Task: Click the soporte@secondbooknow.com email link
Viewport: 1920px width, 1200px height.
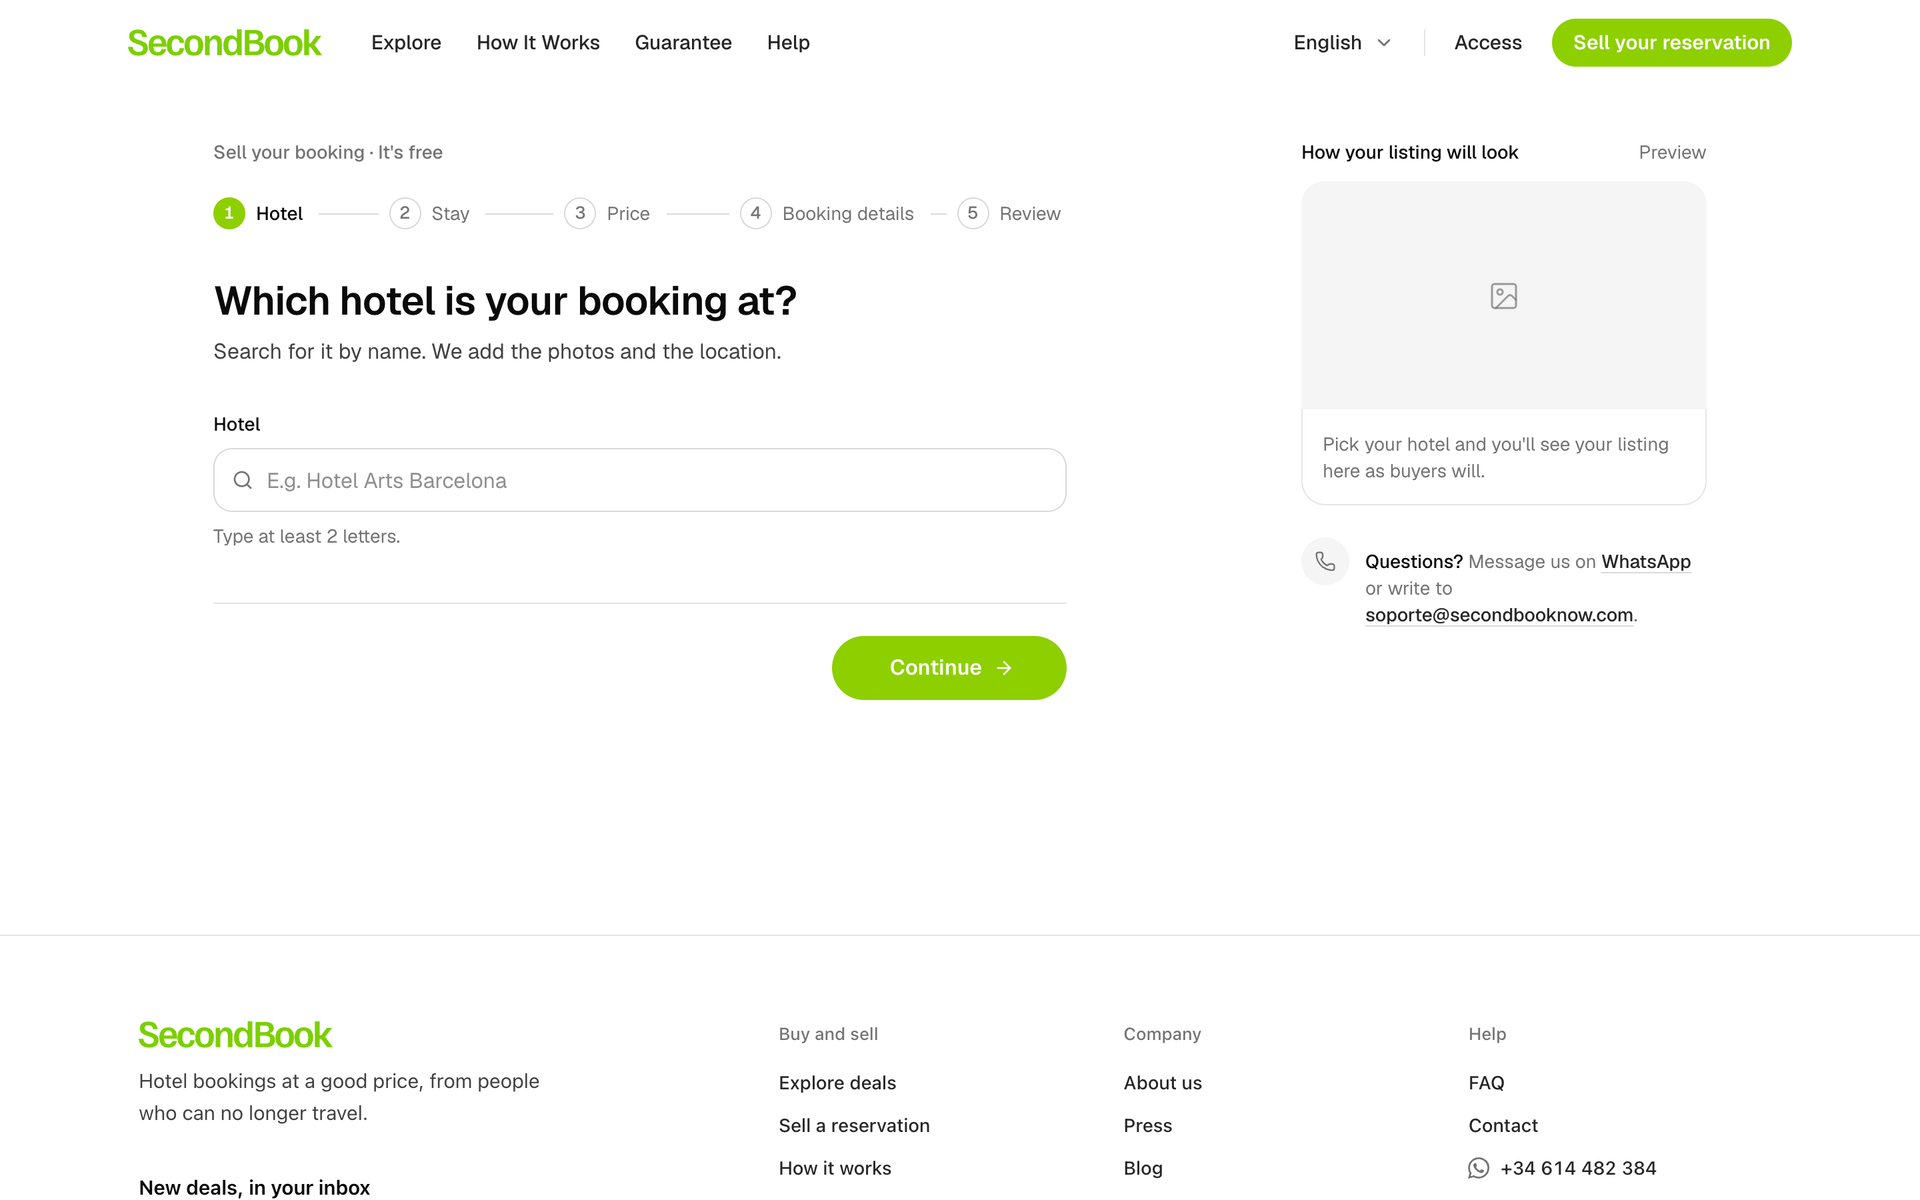Action: 1499,615
